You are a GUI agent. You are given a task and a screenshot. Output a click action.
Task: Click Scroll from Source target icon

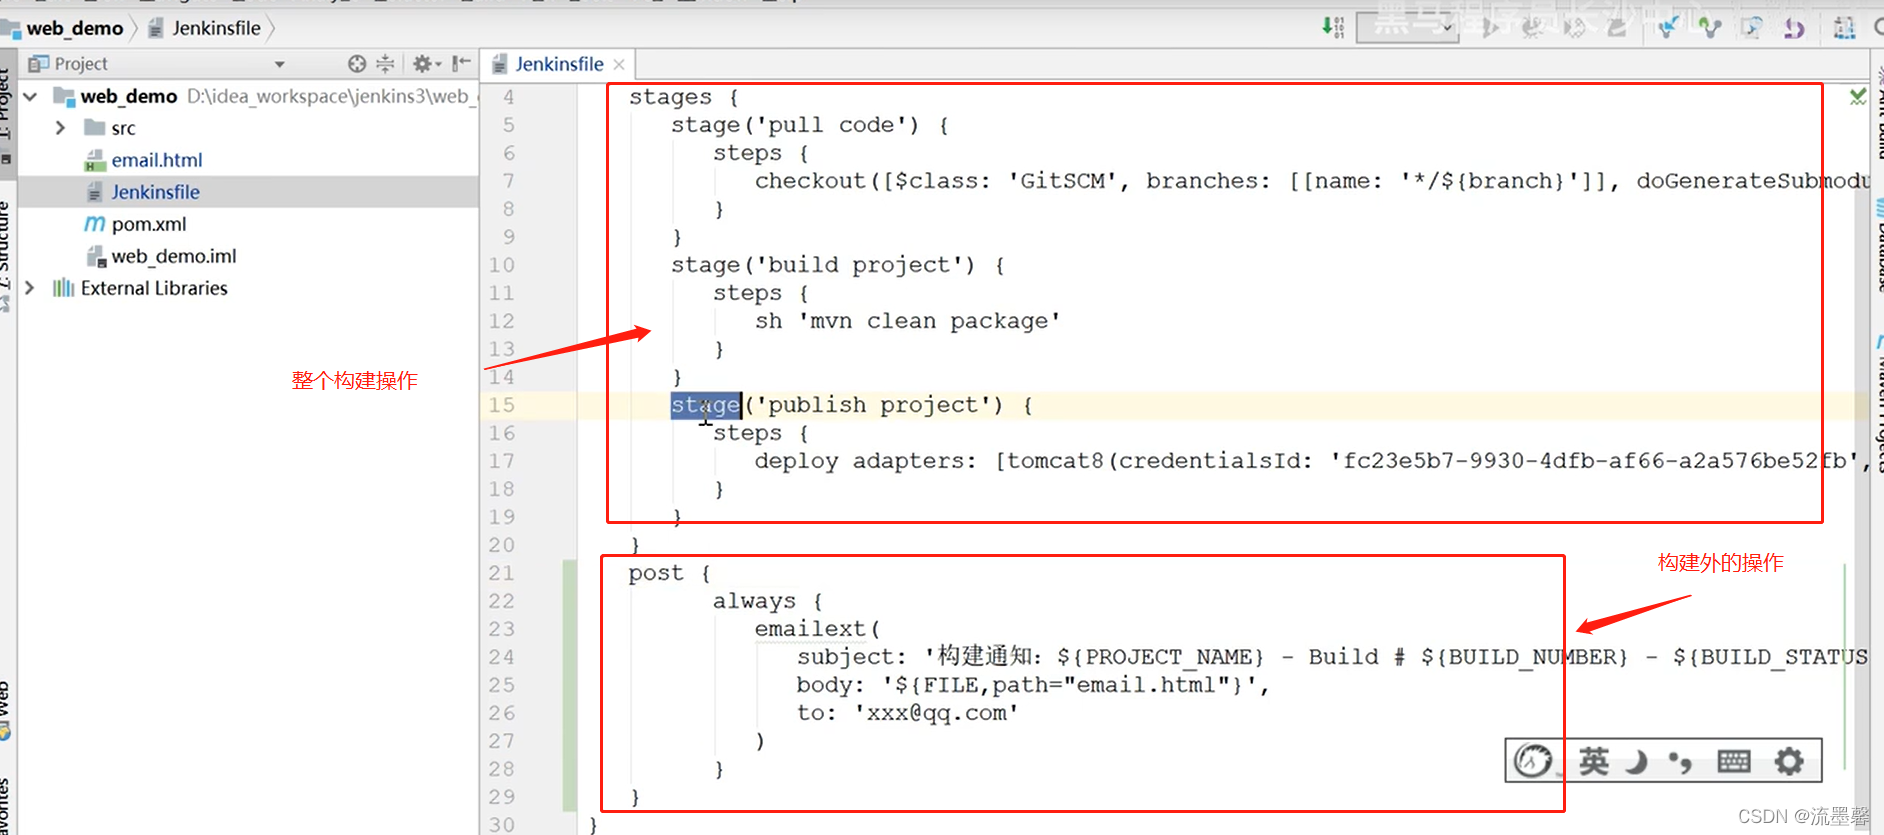[x=357, y=64]
